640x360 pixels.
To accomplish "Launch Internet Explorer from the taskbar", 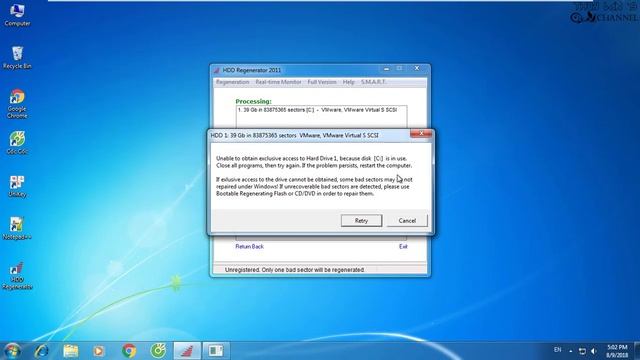I will click(42, 351).
